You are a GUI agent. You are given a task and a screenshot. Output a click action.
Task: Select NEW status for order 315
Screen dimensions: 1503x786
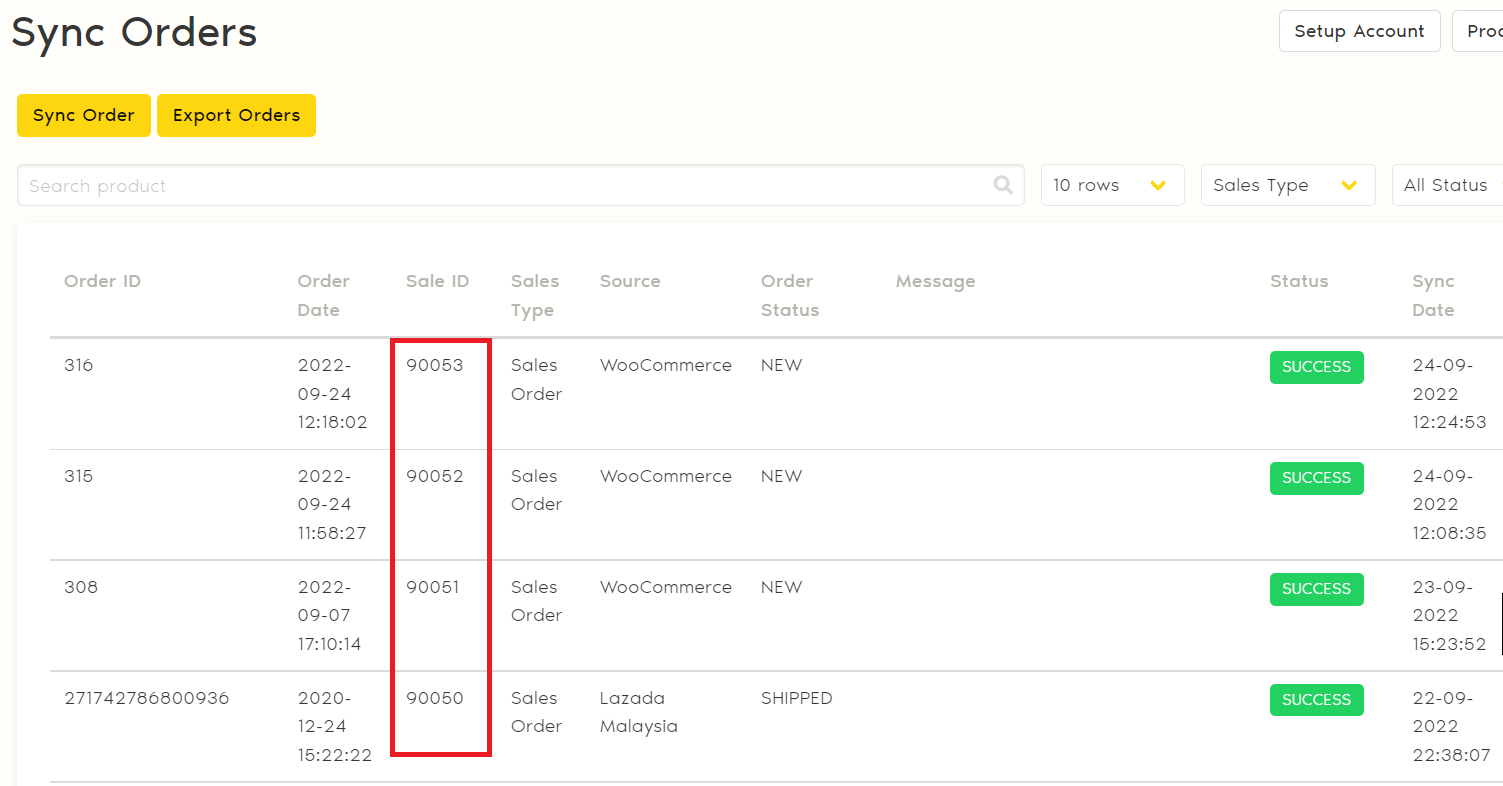coord(781,476)
